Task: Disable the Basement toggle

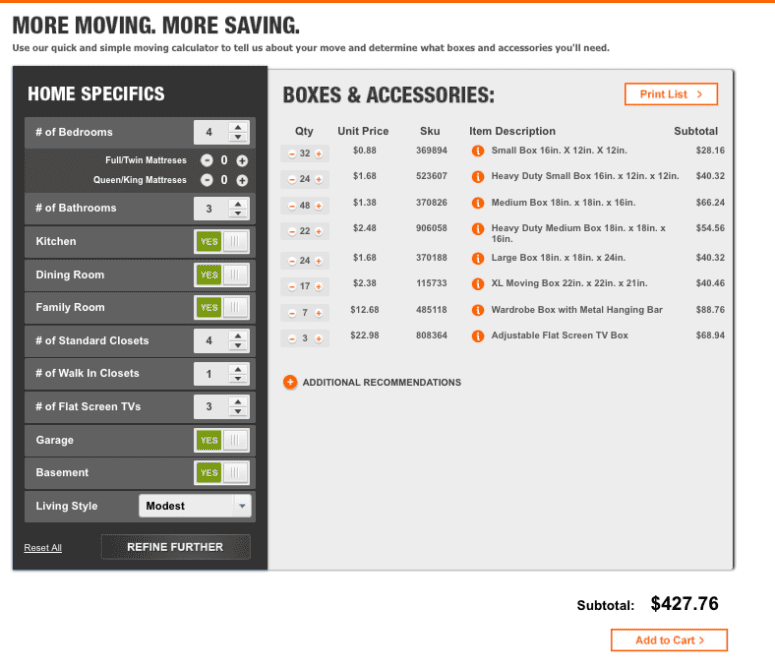Action: point(222,473)
